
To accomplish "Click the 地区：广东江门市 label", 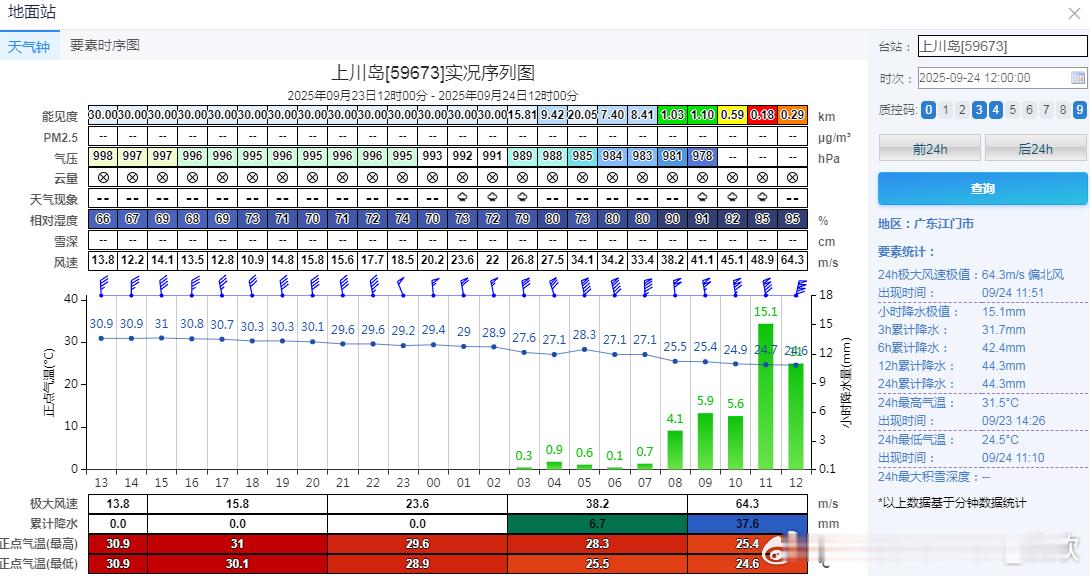I will [925, 224].
